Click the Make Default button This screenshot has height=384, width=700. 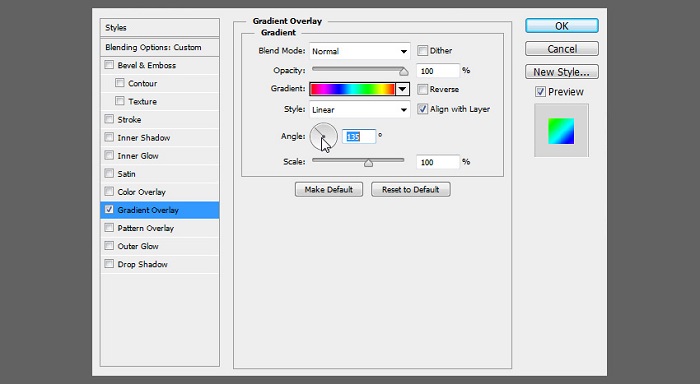pos(329,189)
